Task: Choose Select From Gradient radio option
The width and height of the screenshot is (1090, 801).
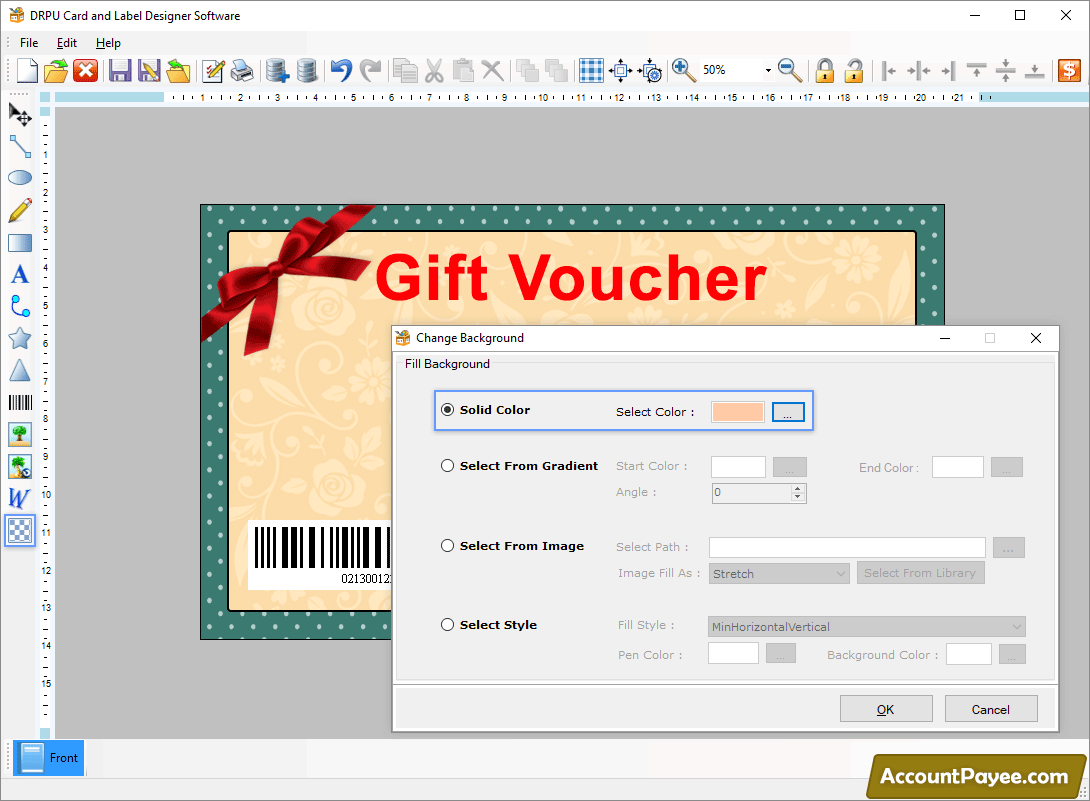Action: click(x=448, y=466)
